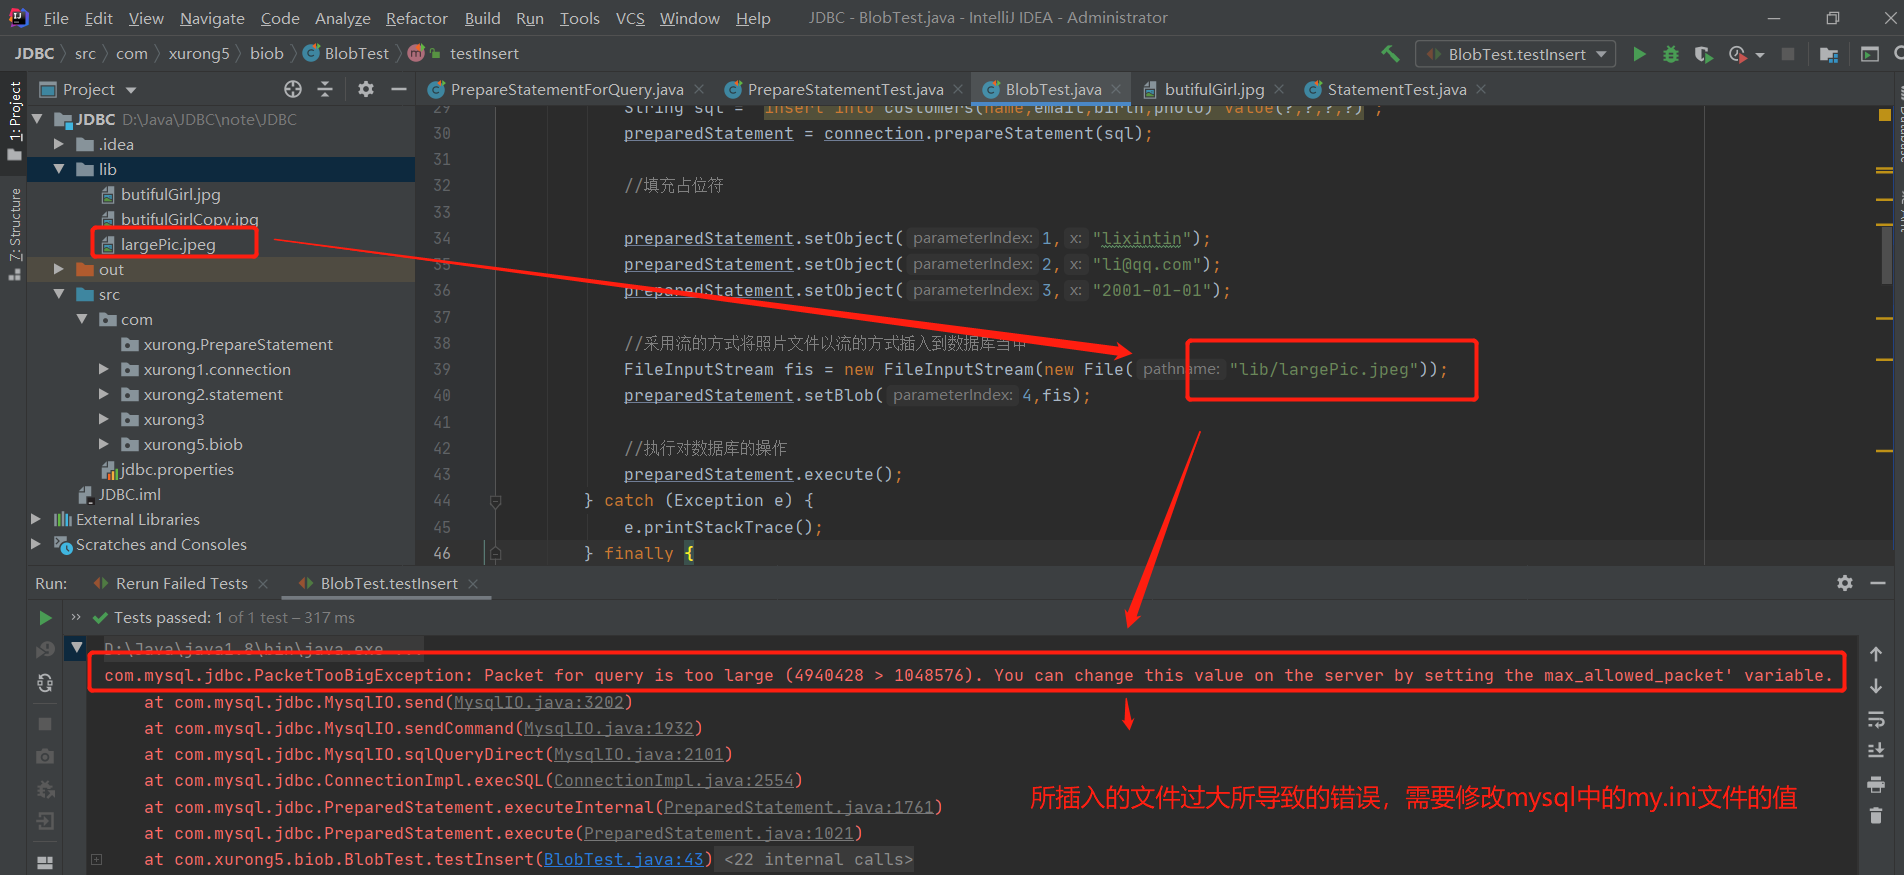This screenshot has width=1904, height=875.
Task: Select jdbc.properties in the project tree
Action: pos(177,469)
